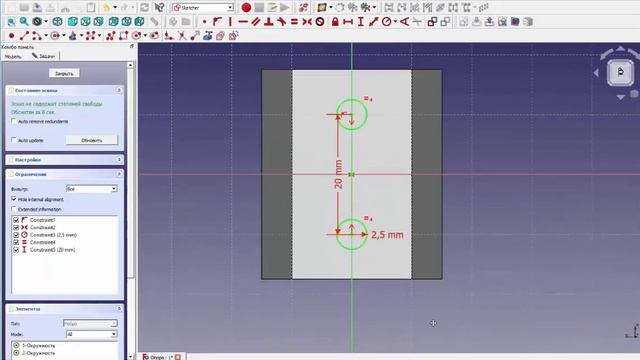Click the Update button beside Auto update
Viewport: 640px width, 360px height.
tap(92, 140)
